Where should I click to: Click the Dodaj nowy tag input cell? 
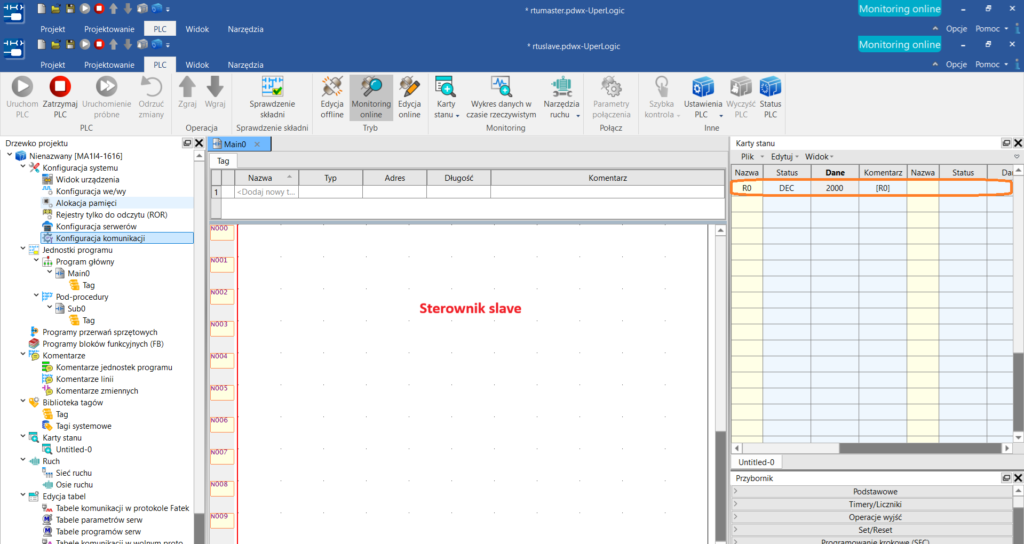(x=266, y=192)
